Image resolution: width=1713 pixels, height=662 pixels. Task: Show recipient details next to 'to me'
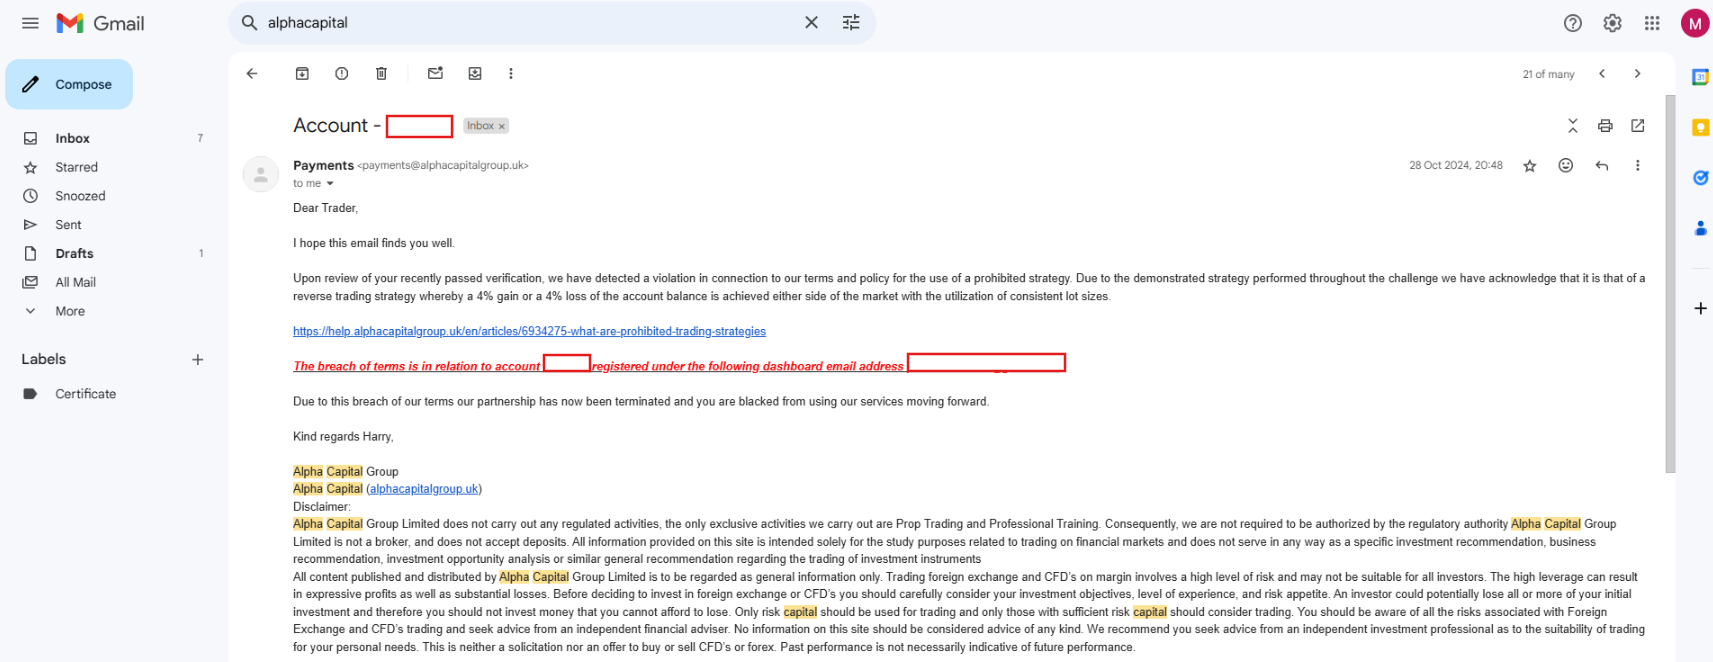330,183
